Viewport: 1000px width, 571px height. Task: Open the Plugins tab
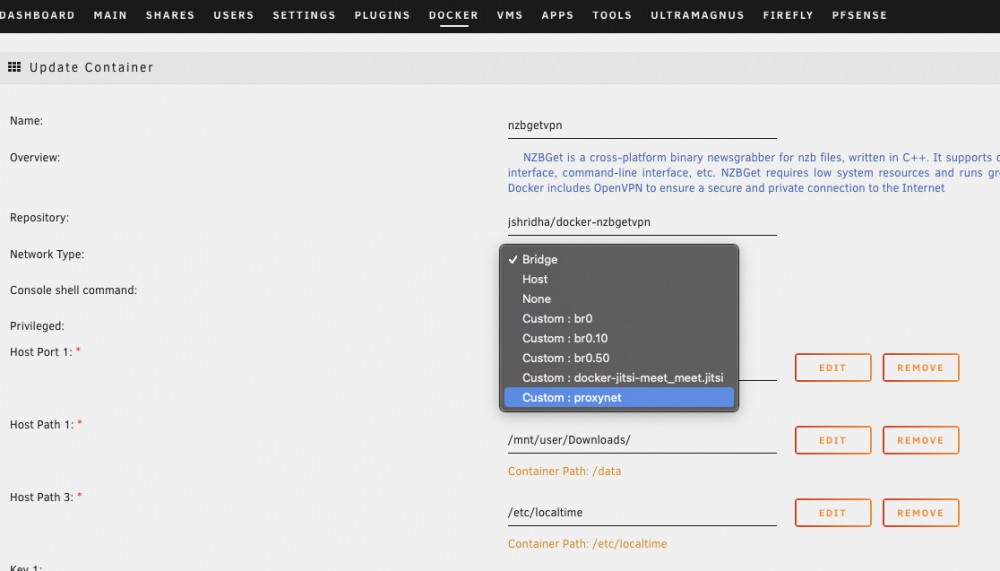pos(383,15)
